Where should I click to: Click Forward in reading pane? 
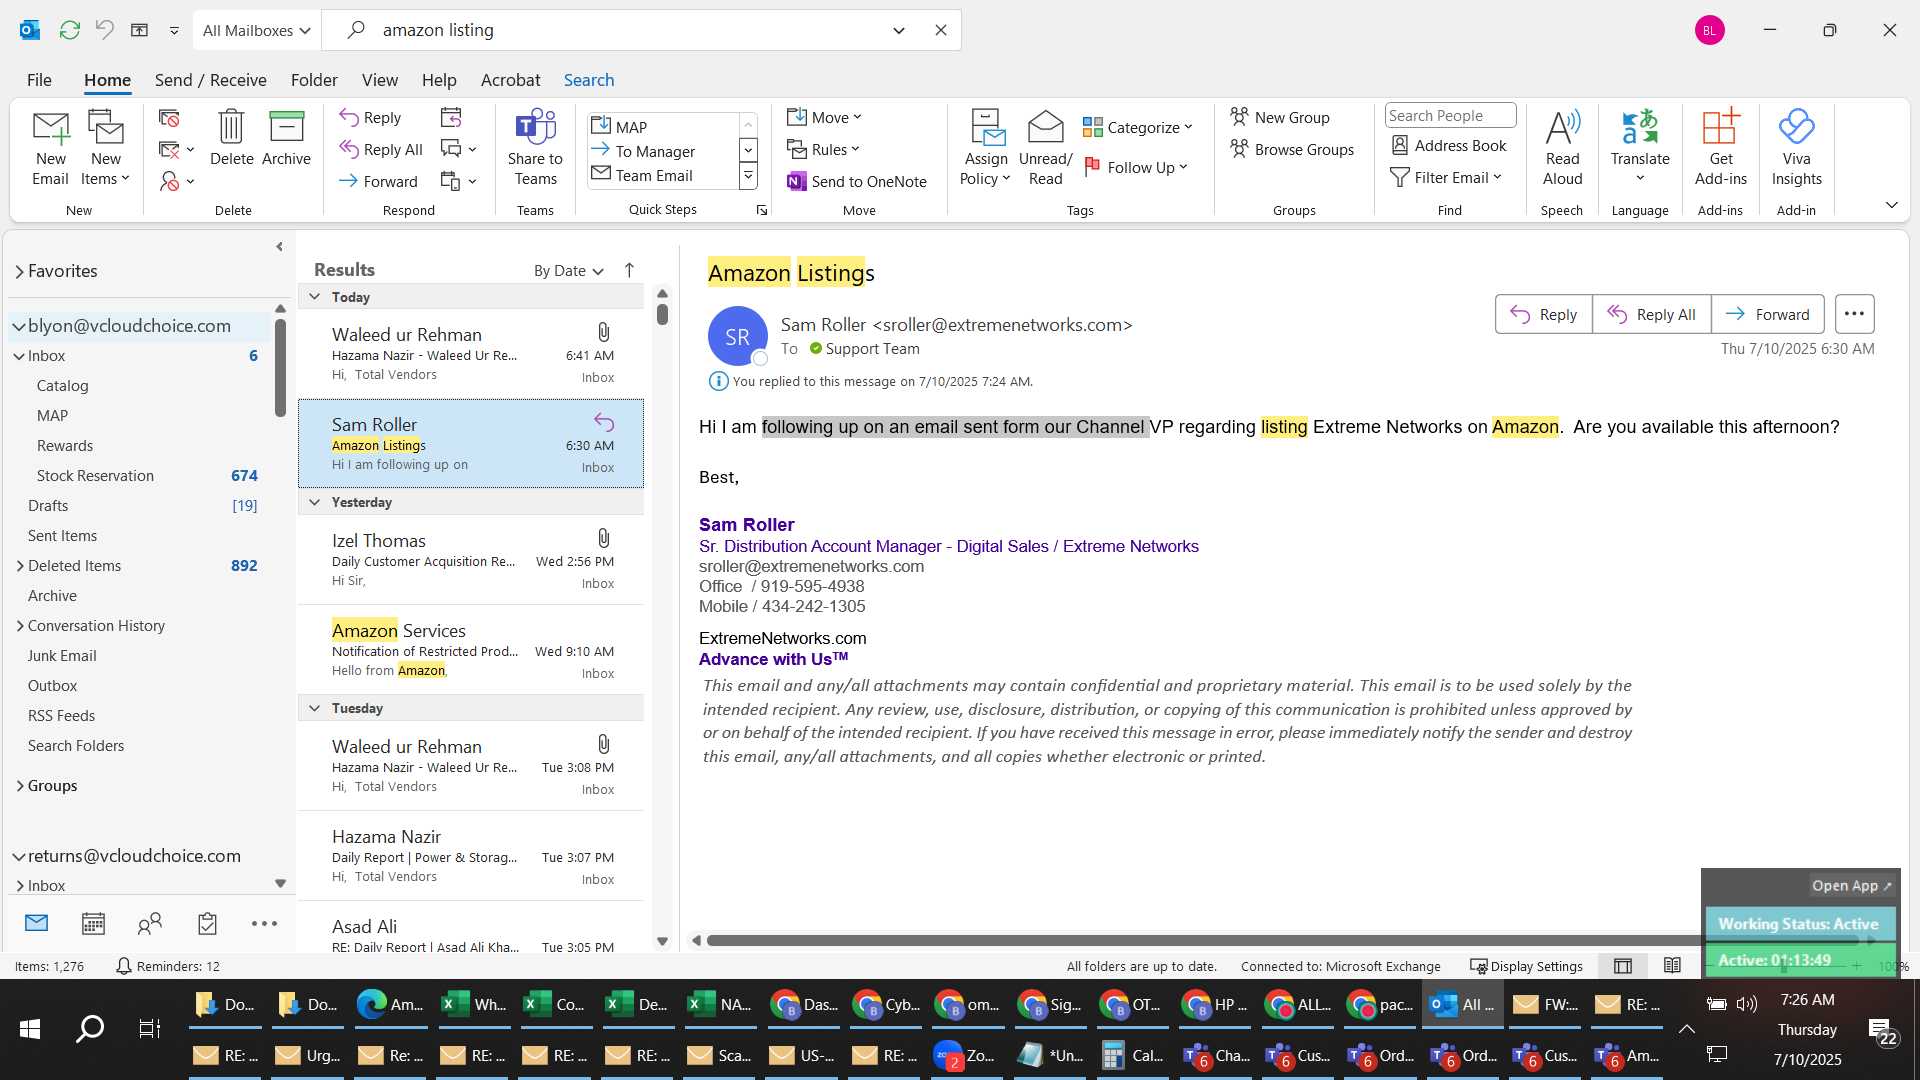[x=1767, y=314]
